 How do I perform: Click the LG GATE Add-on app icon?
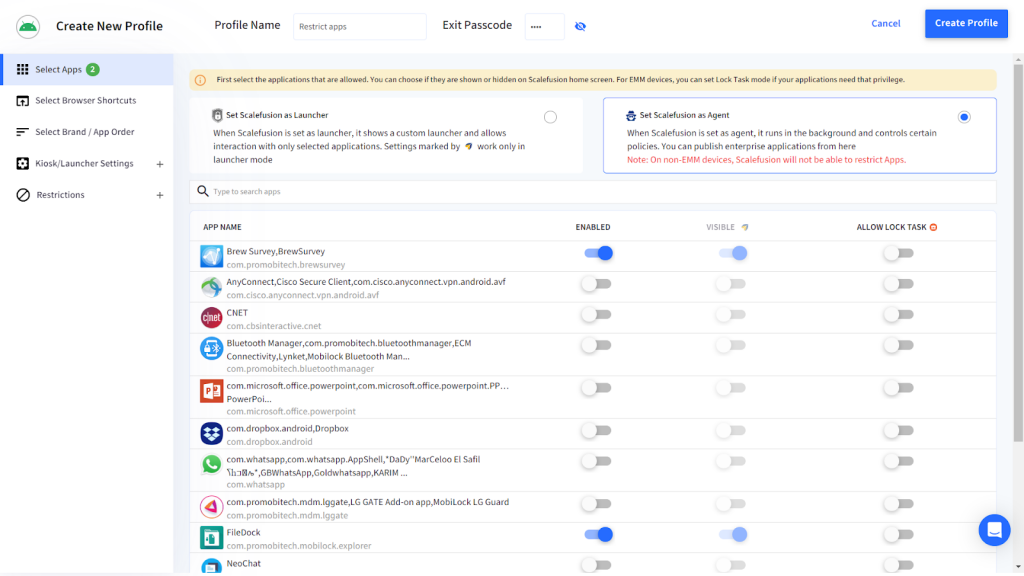212,507
